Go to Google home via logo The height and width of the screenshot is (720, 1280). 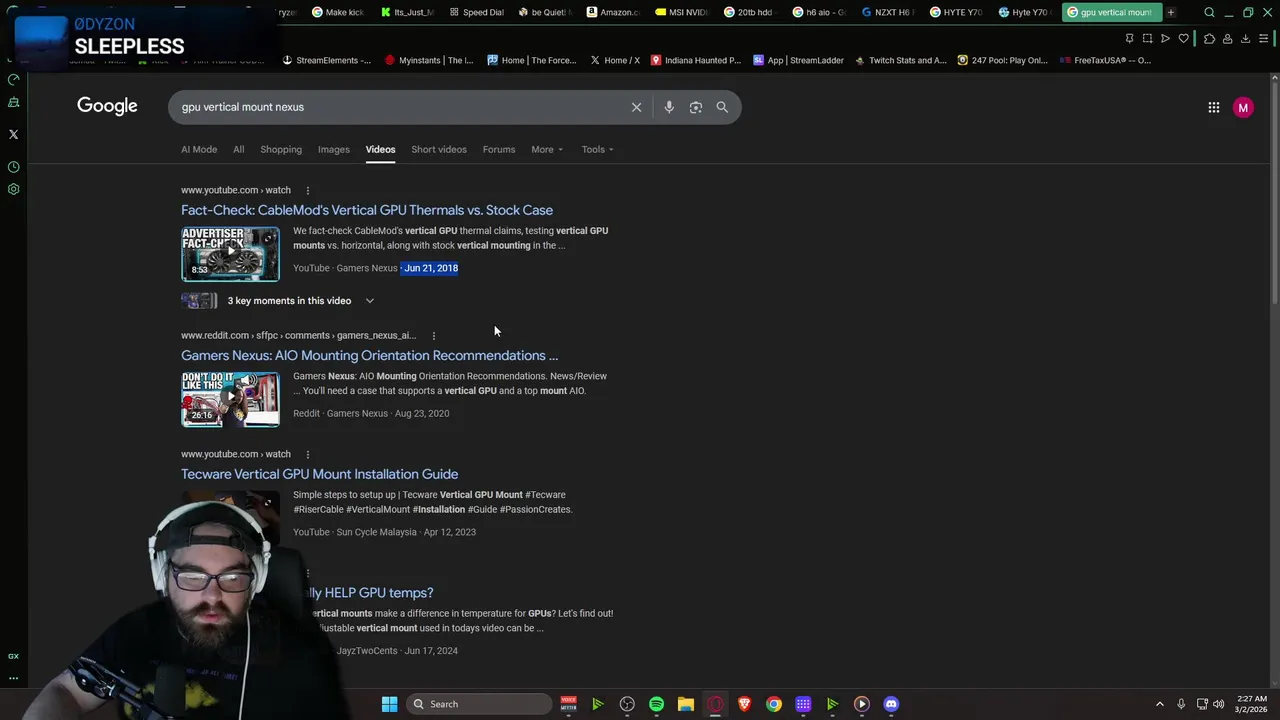click(x=107, y=106)
